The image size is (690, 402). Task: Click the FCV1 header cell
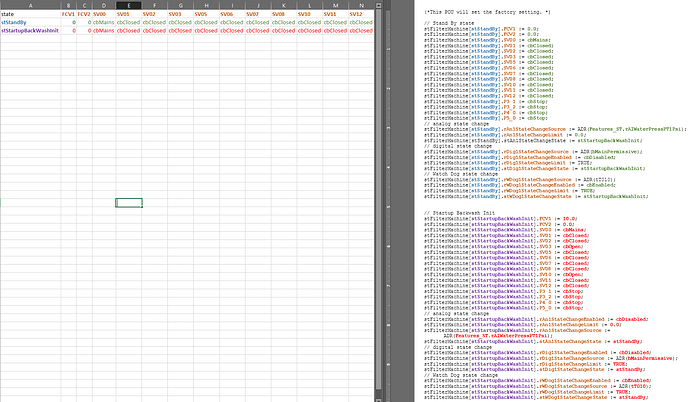[x=69, y=14]
